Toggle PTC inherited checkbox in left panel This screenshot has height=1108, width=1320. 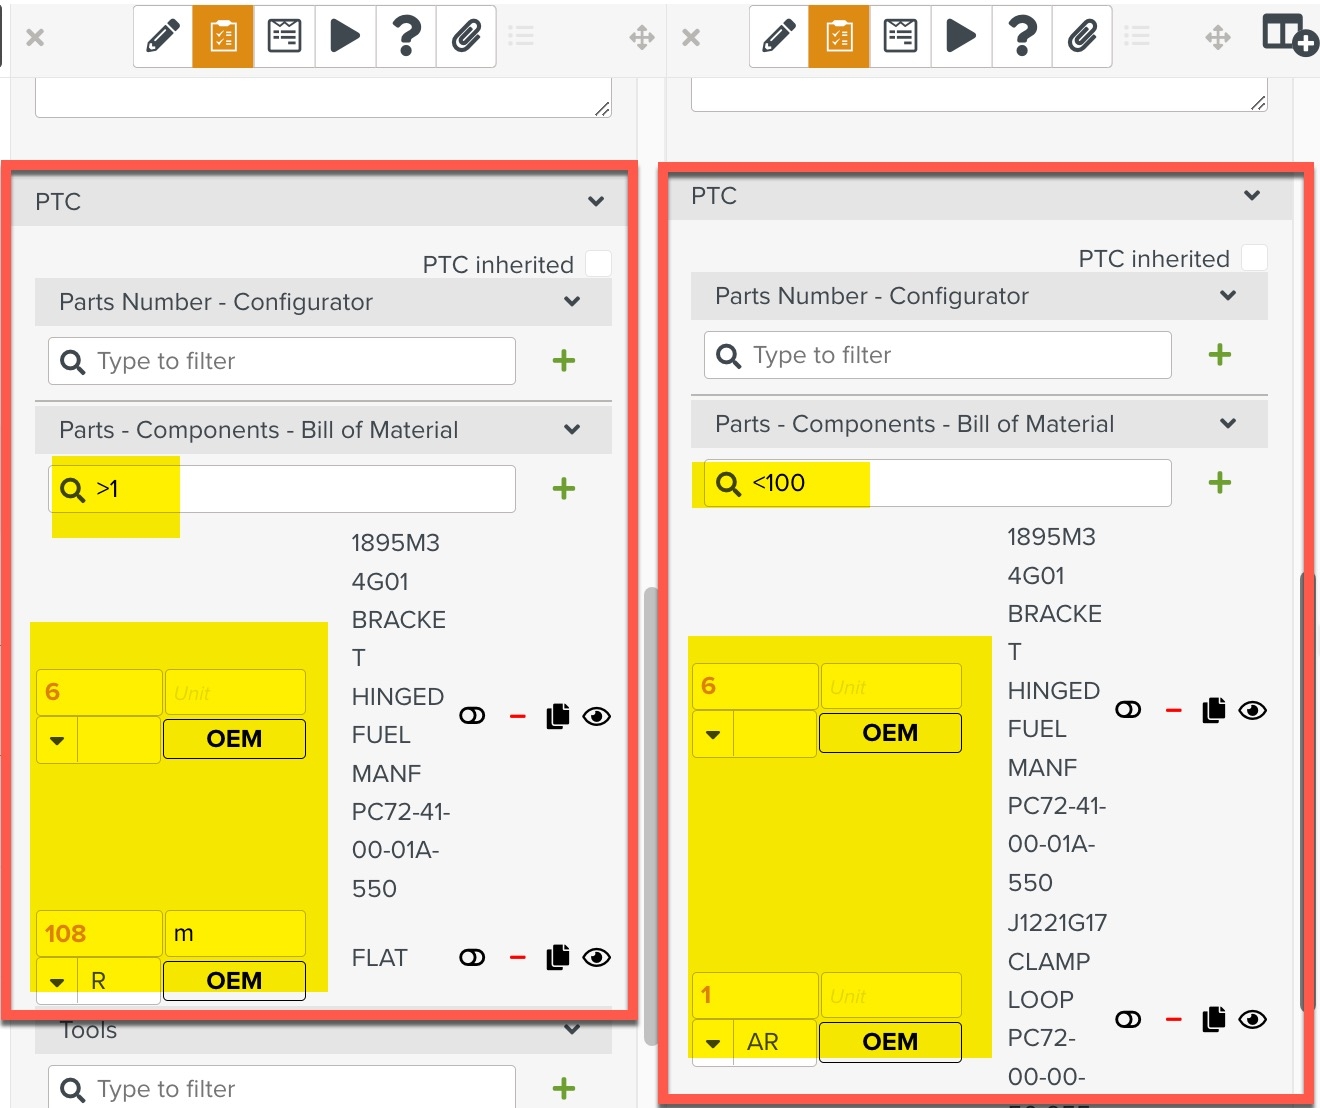pos(598,264)
